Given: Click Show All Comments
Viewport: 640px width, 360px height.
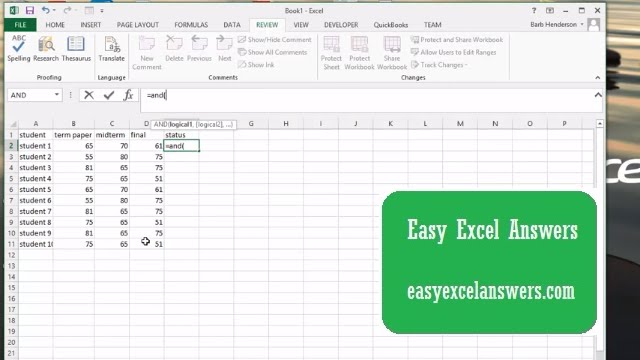Looking at the screenshot, I should coord(272,52).
